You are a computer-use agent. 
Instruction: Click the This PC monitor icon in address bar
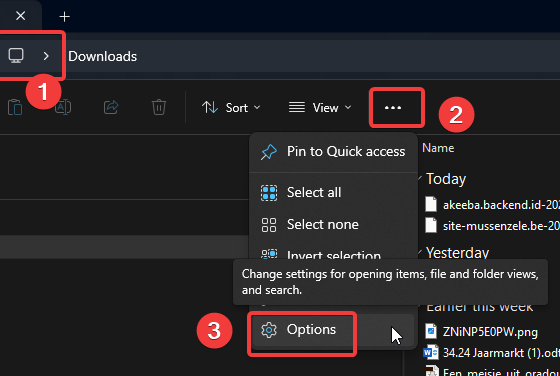coord(16,56)
